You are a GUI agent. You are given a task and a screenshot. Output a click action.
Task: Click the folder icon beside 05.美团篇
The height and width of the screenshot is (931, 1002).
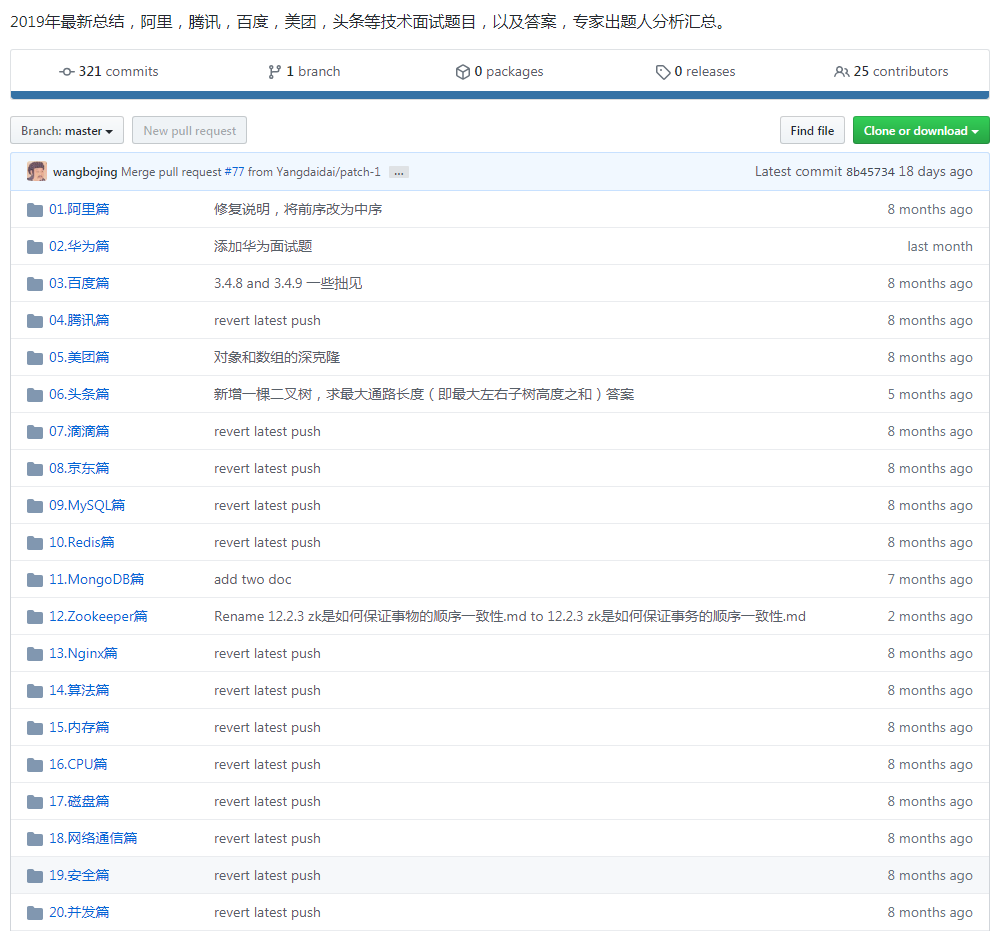35,358
